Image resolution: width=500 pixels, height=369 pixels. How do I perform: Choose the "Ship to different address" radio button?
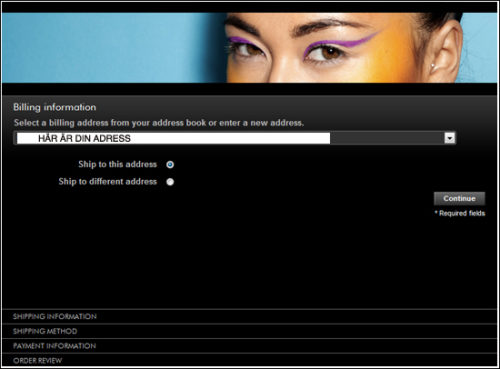(170, 182)
